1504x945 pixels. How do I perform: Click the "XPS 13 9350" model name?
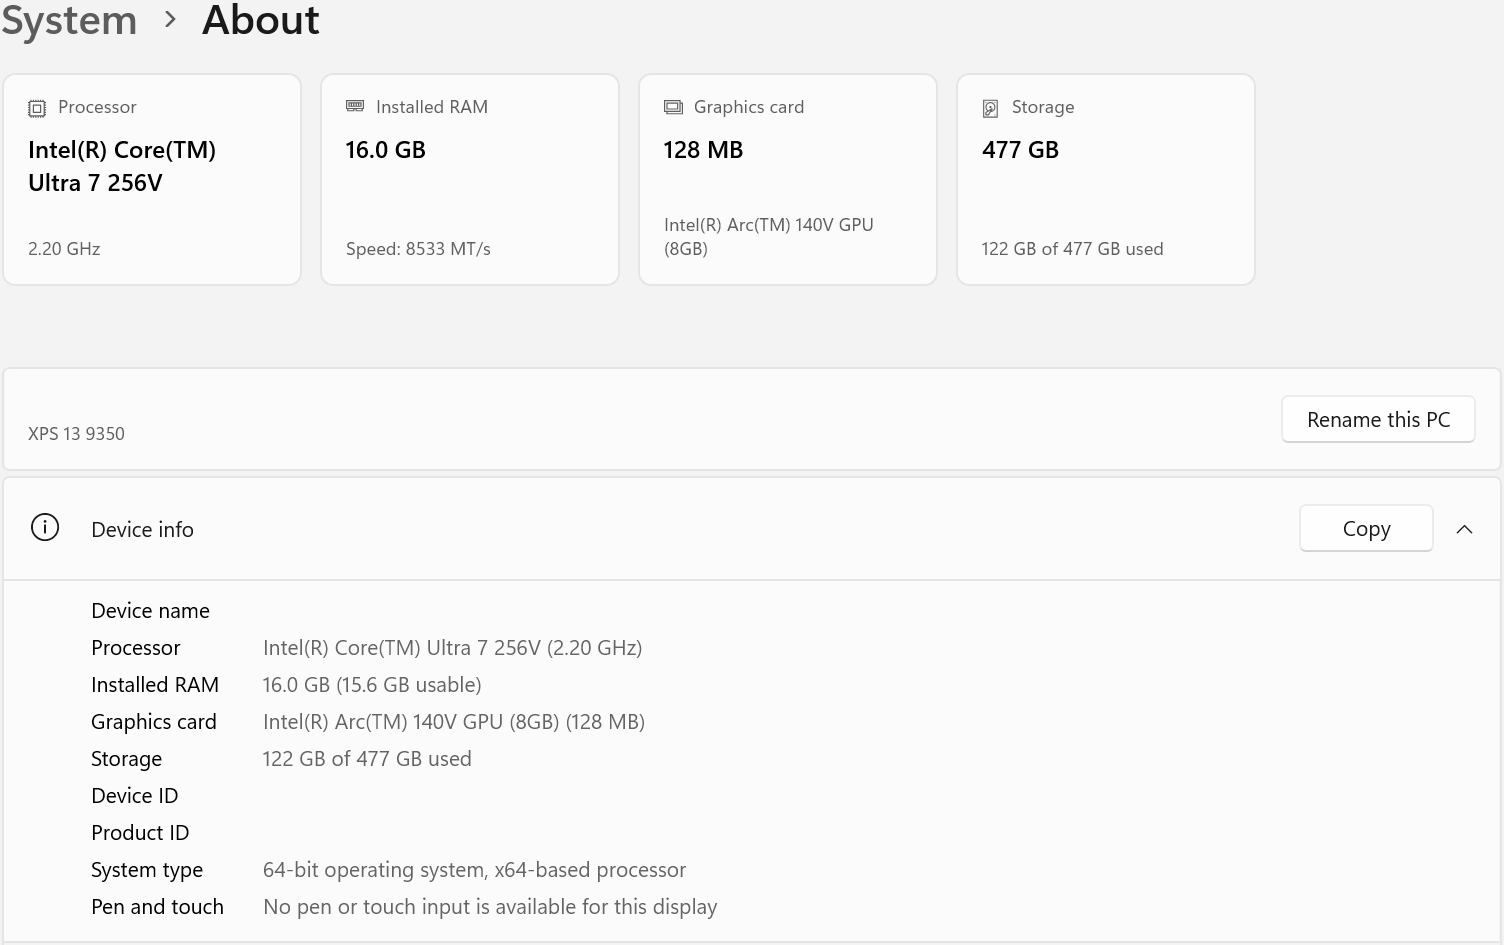[x=76, y=434]
